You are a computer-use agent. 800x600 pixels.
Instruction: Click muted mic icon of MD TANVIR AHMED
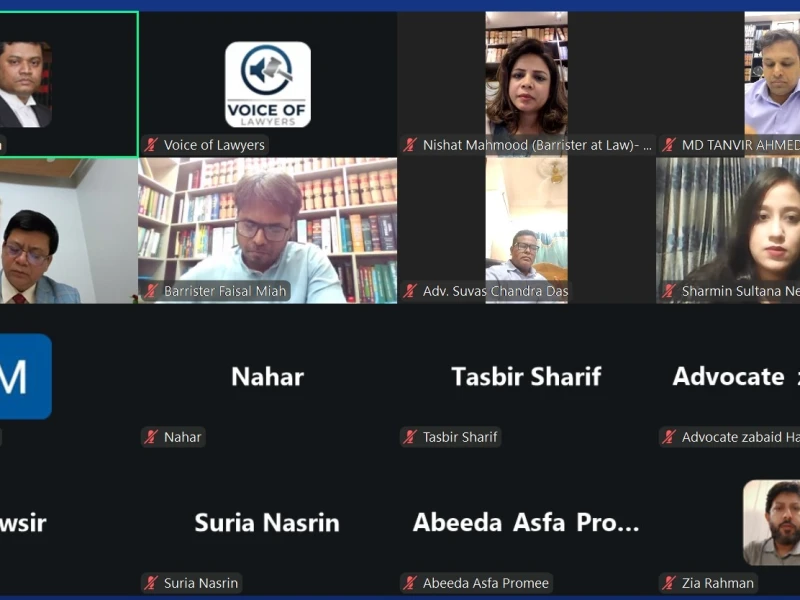tap(669, 145)
